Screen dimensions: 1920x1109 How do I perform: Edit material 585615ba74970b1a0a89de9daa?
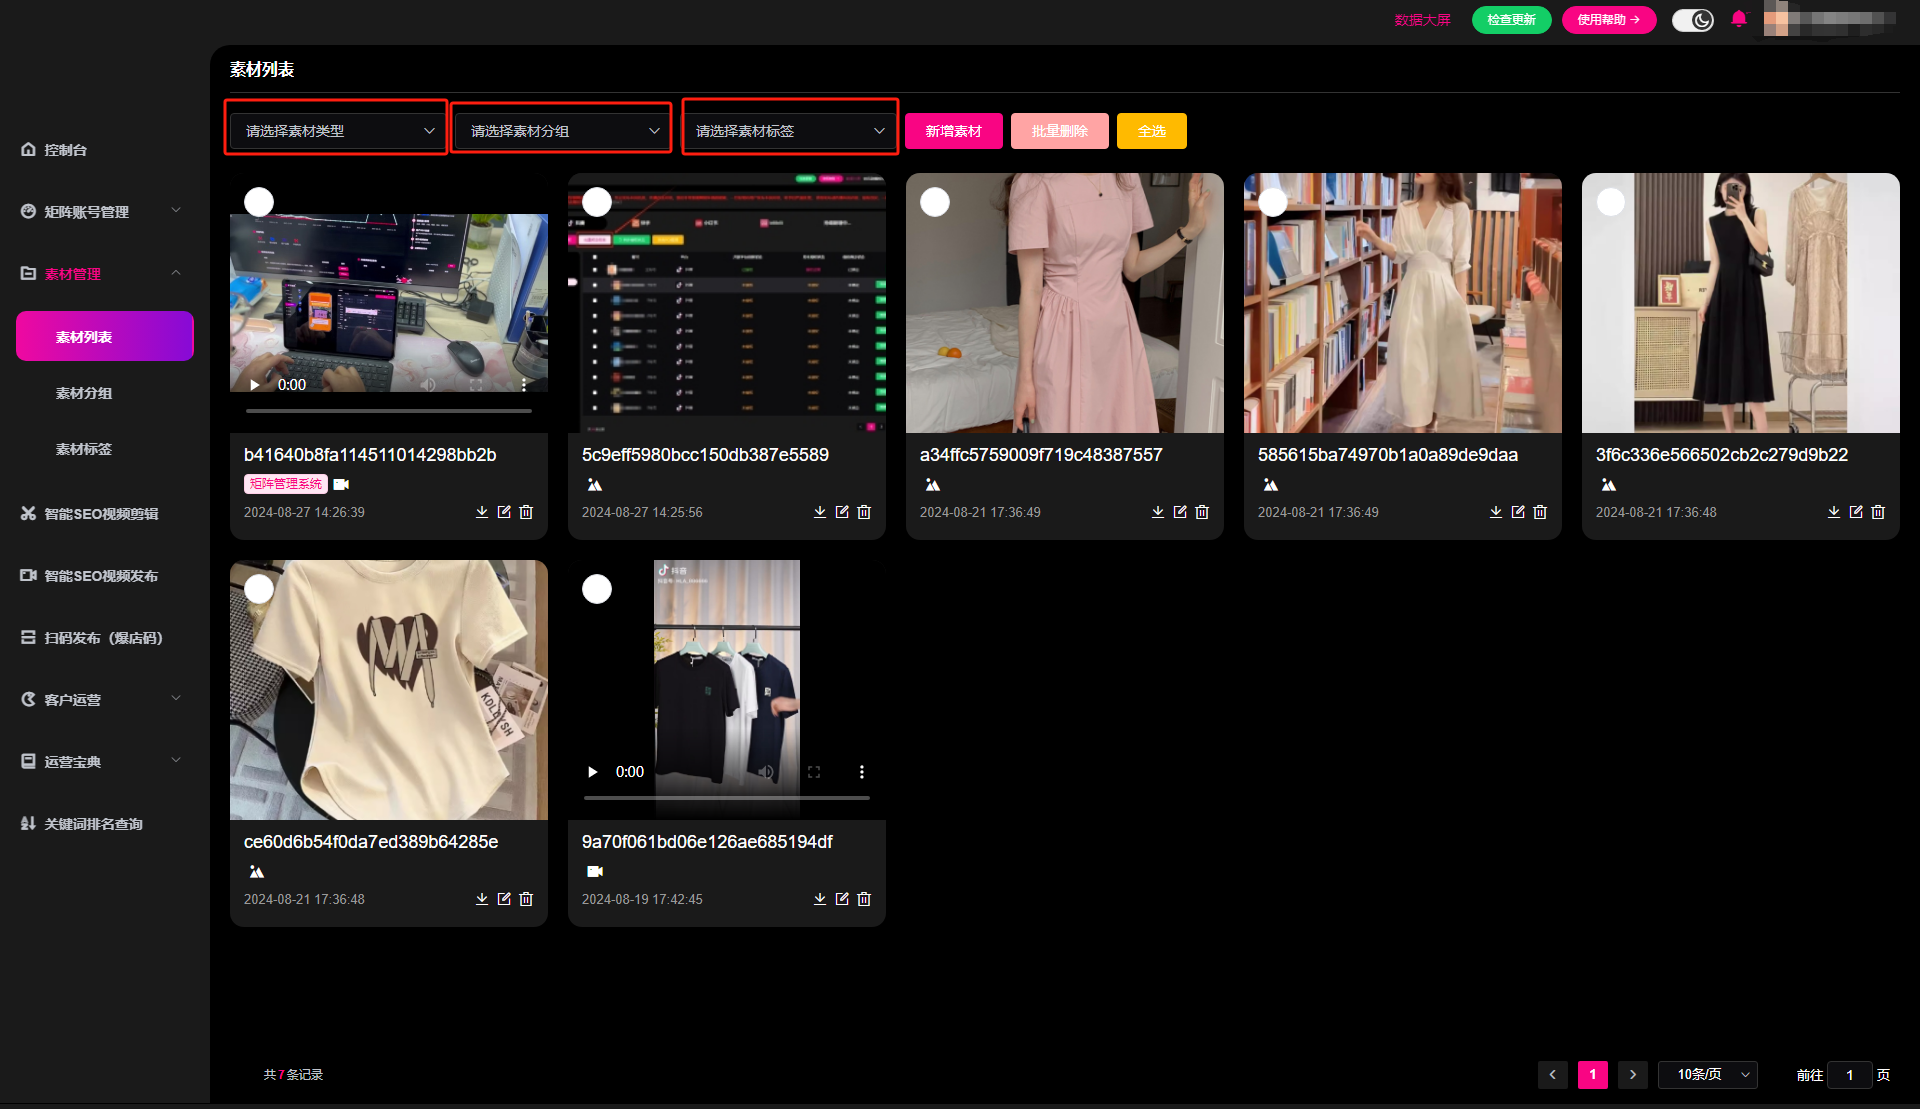pyautogui.click(x=1518, y=512)
